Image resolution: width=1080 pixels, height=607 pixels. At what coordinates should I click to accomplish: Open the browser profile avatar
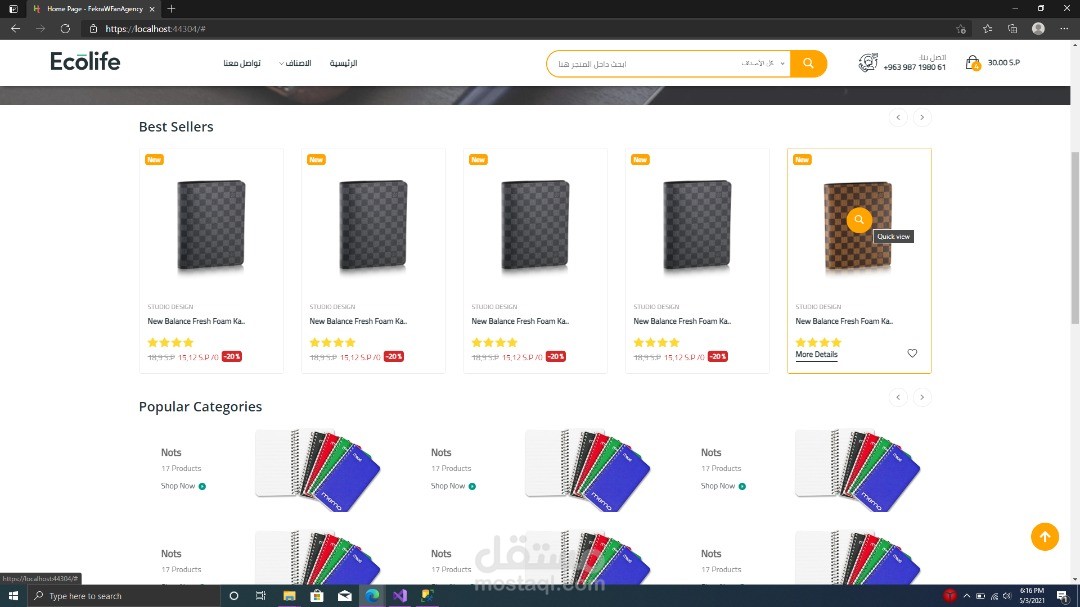(1038, 28)
